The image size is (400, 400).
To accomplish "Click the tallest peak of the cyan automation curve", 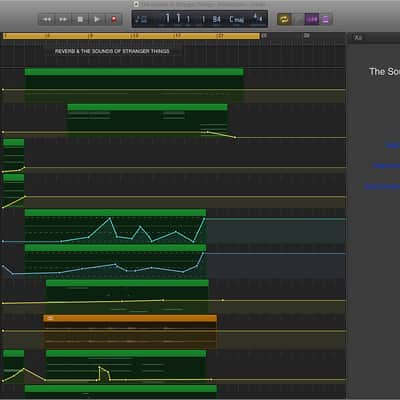I will point(110,218).
